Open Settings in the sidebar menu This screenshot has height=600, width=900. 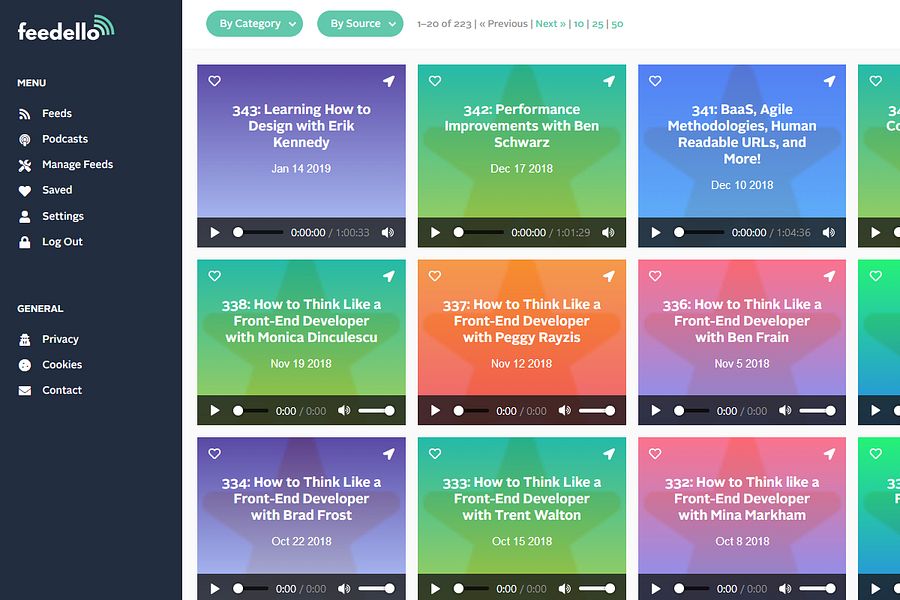63,216
